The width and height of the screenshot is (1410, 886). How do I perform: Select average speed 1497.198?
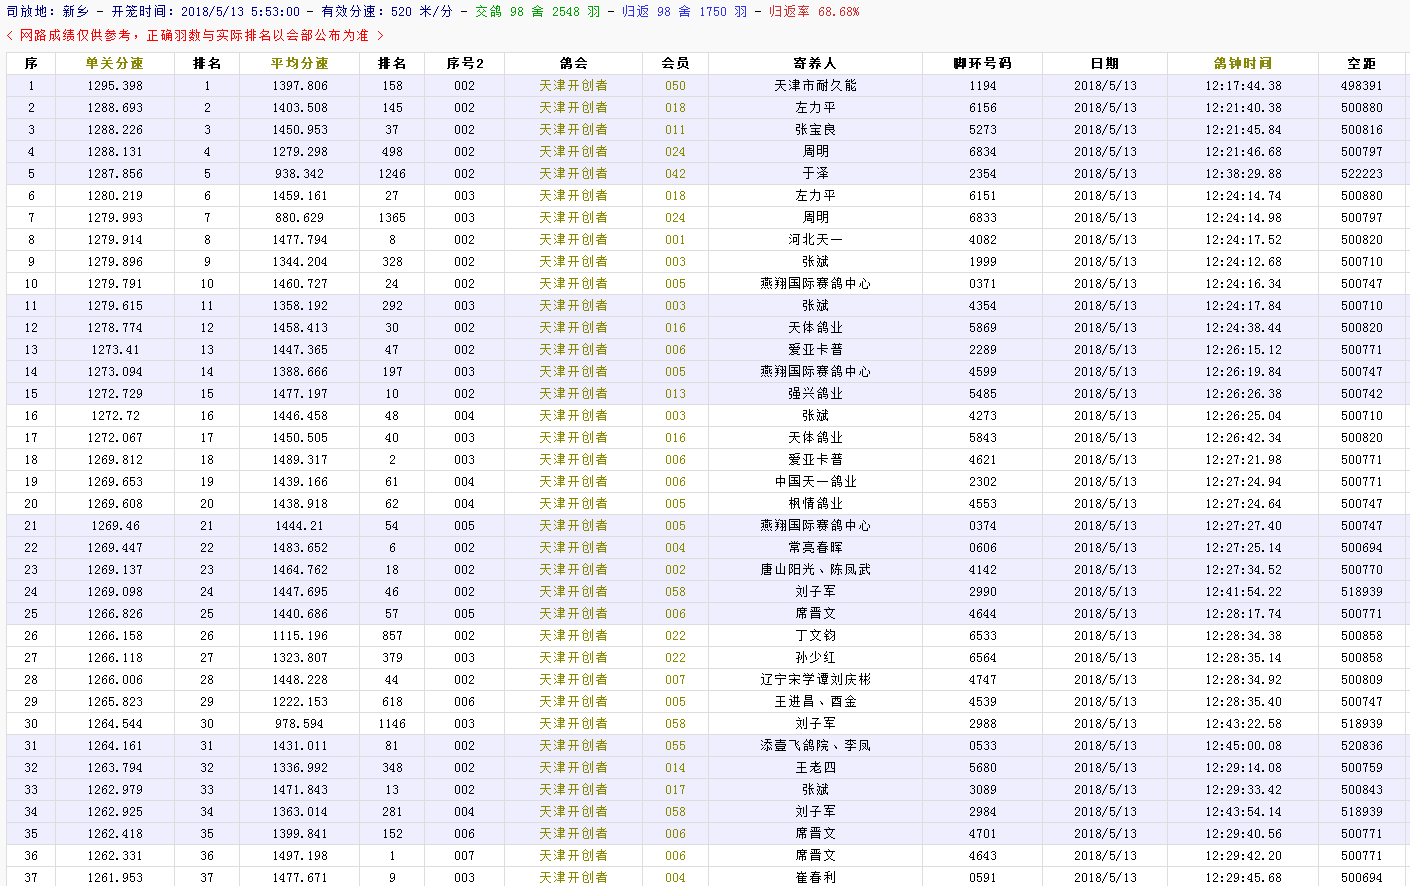pyautogui.click(x=300, y=856)
